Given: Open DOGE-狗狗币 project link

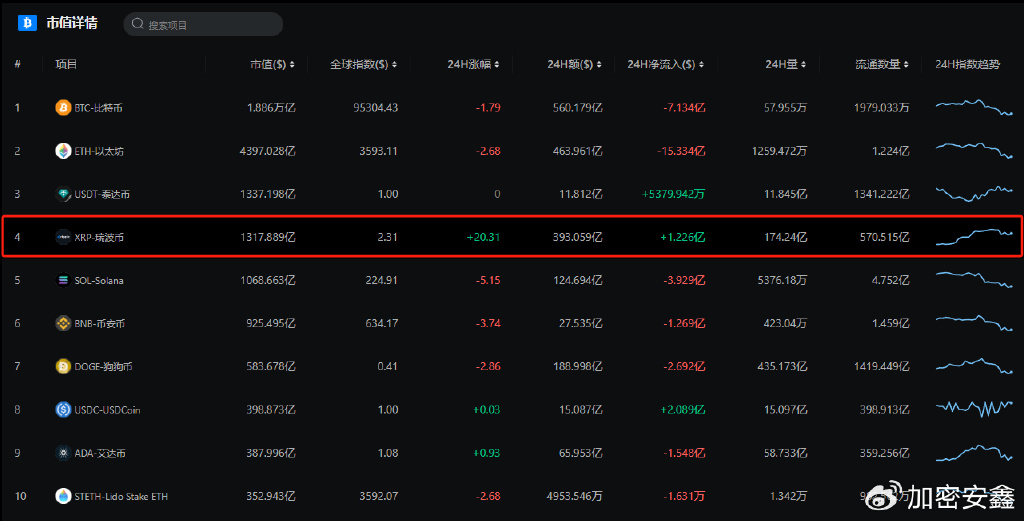Looking at the screenshot, I should click(103, 366).
